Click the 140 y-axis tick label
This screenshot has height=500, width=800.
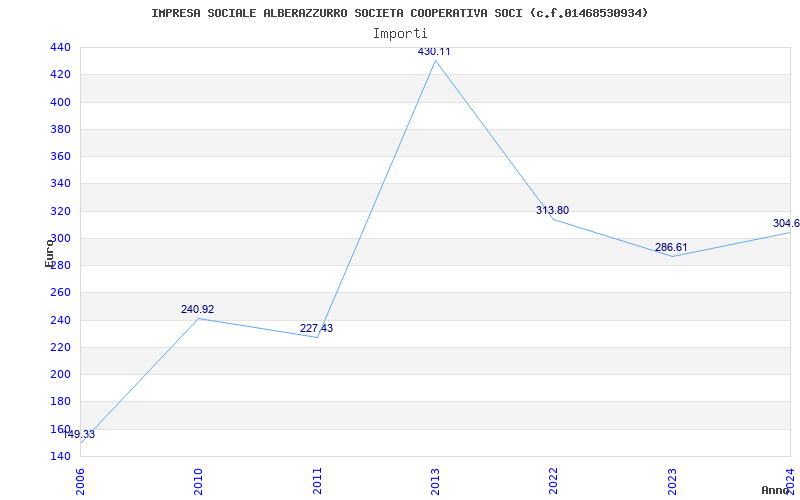coord(60,456)
